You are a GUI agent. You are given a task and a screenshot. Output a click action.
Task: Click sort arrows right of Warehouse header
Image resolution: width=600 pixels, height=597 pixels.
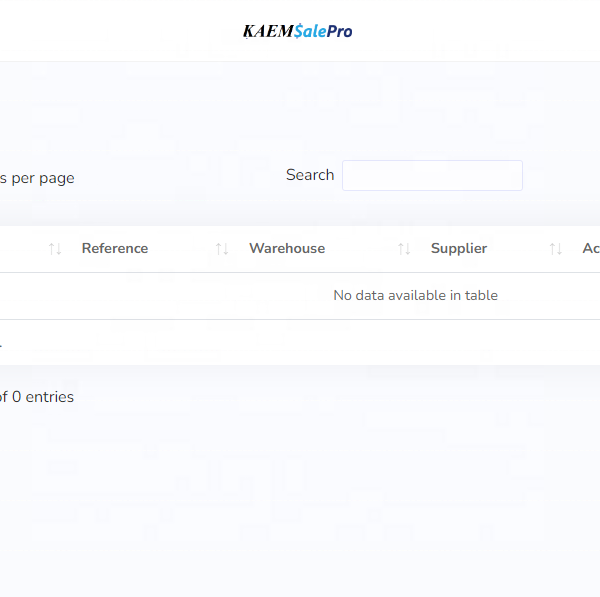coord(404,249)
